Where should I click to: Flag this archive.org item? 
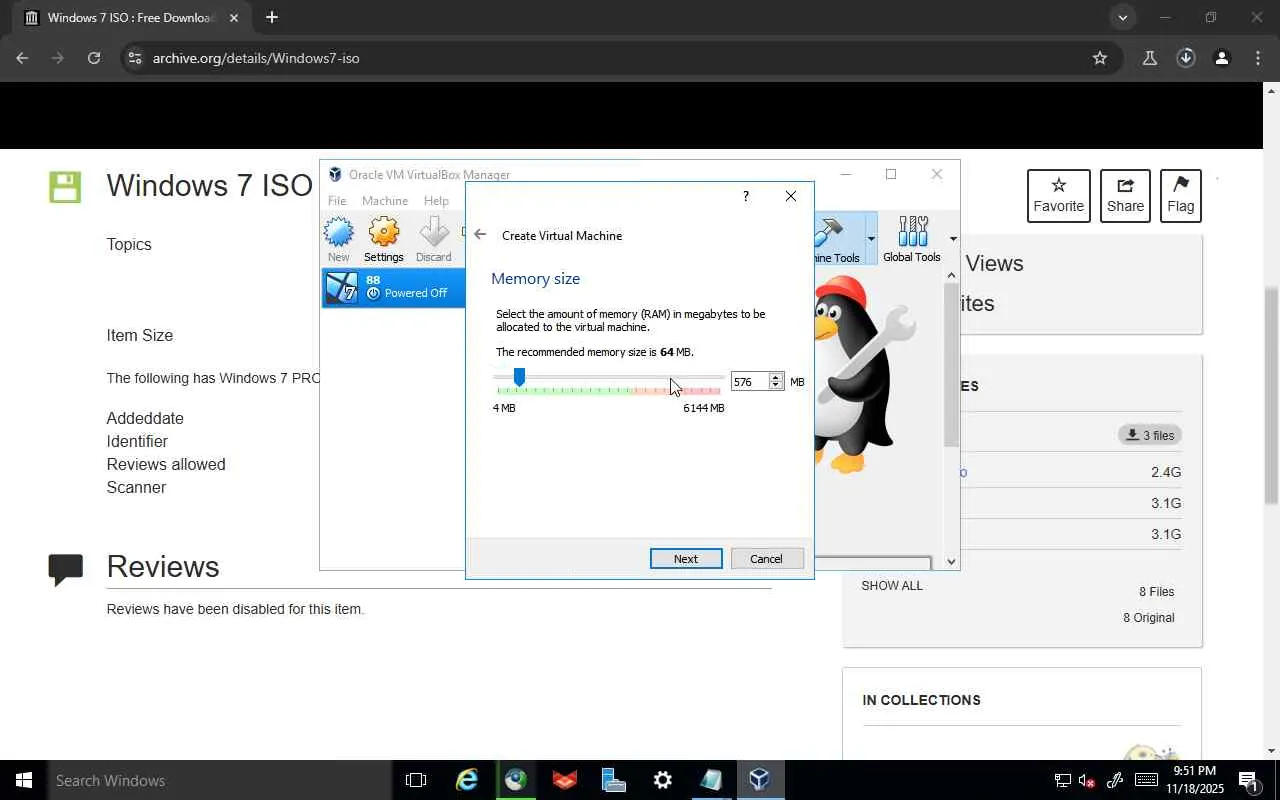point(1180,196)
